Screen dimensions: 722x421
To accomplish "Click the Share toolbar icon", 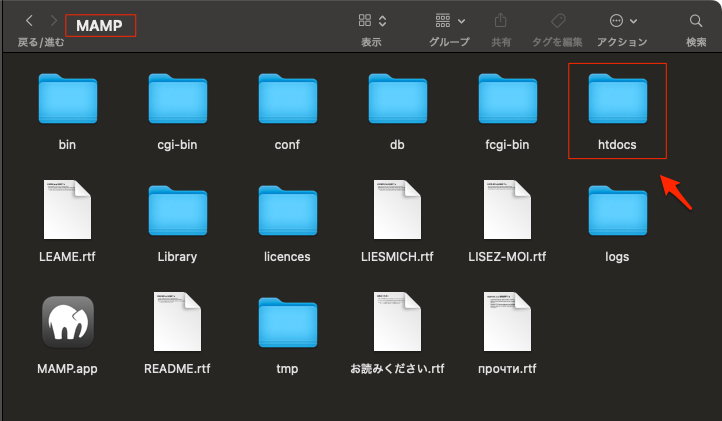I will coord(501,21).
